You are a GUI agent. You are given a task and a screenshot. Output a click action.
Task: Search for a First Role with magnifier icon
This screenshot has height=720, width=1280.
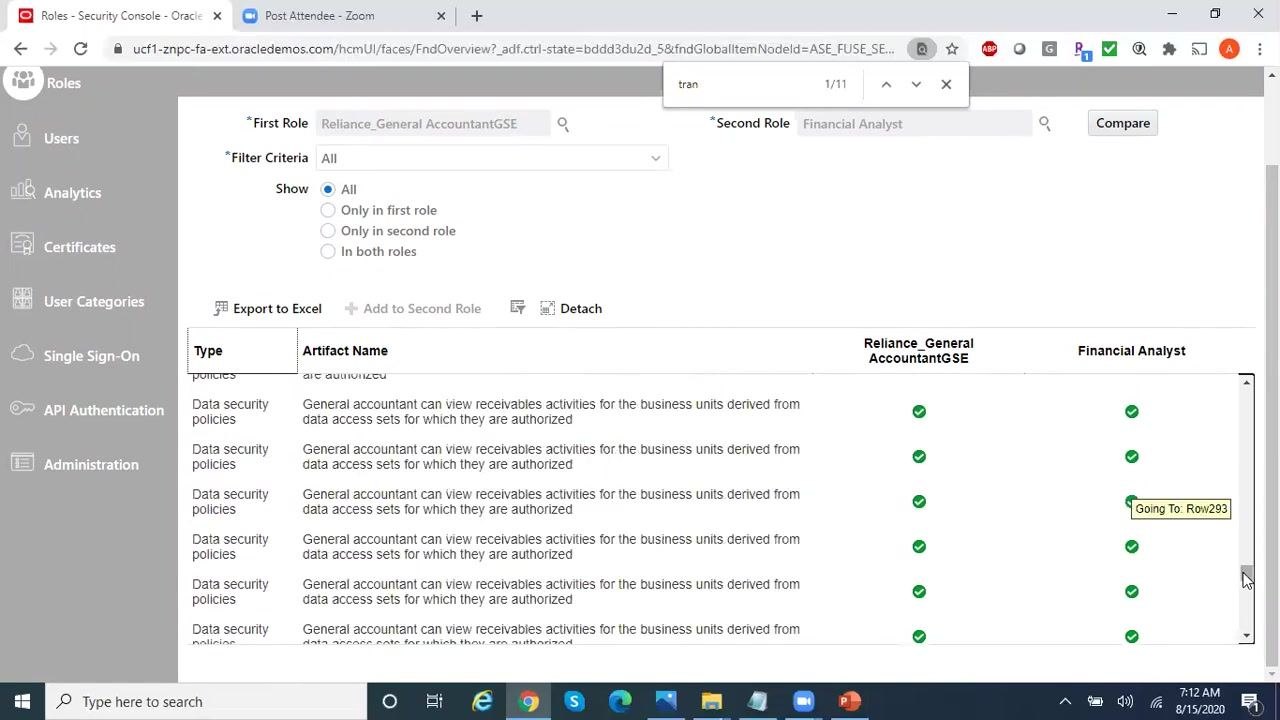click(x=563, y=124)
